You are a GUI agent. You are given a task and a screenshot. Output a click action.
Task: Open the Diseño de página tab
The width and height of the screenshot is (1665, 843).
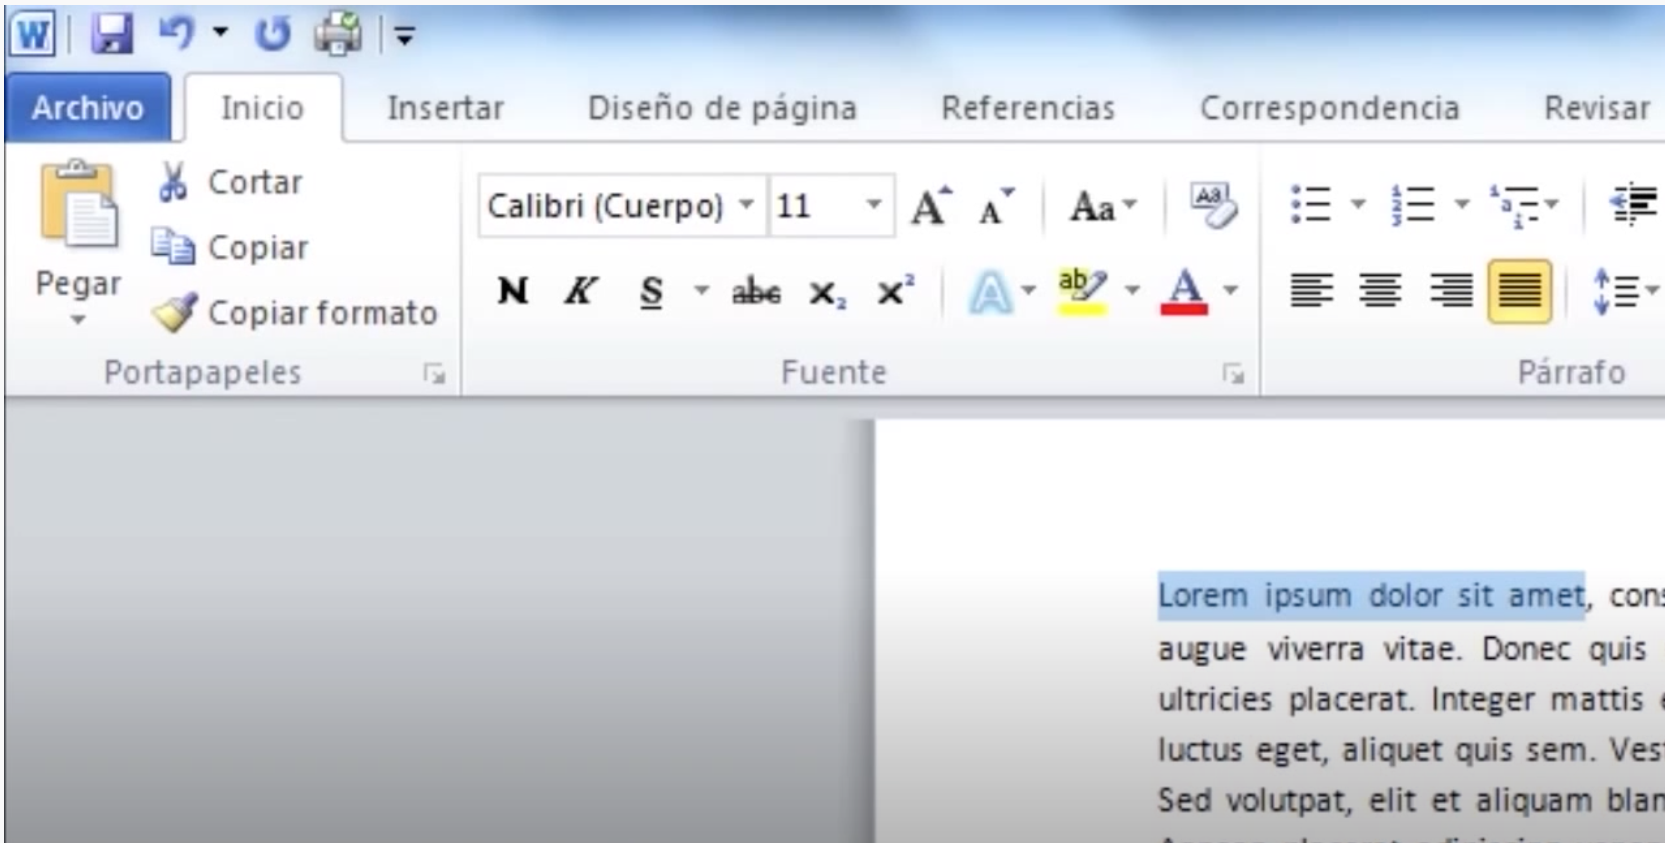722,108
